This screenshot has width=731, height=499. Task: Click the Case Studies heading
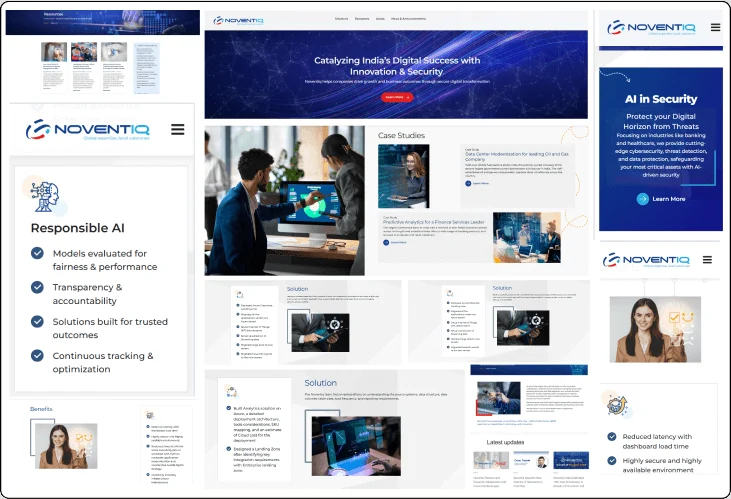coord(401,135)
